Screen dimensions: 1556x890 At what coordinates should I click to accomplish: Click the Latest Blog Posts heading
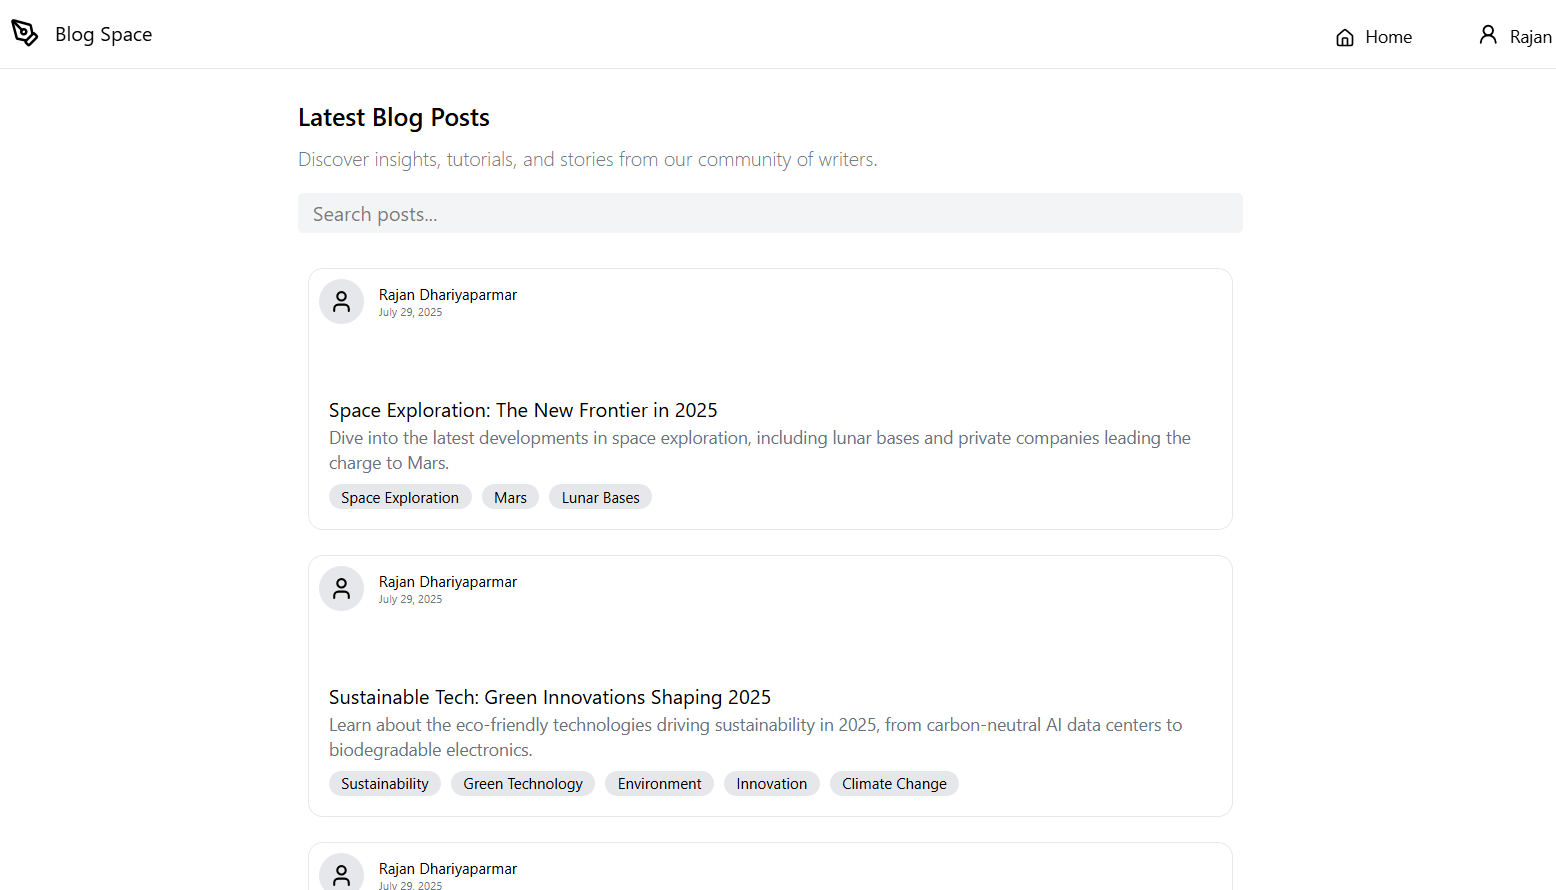(x=394, y=118)
